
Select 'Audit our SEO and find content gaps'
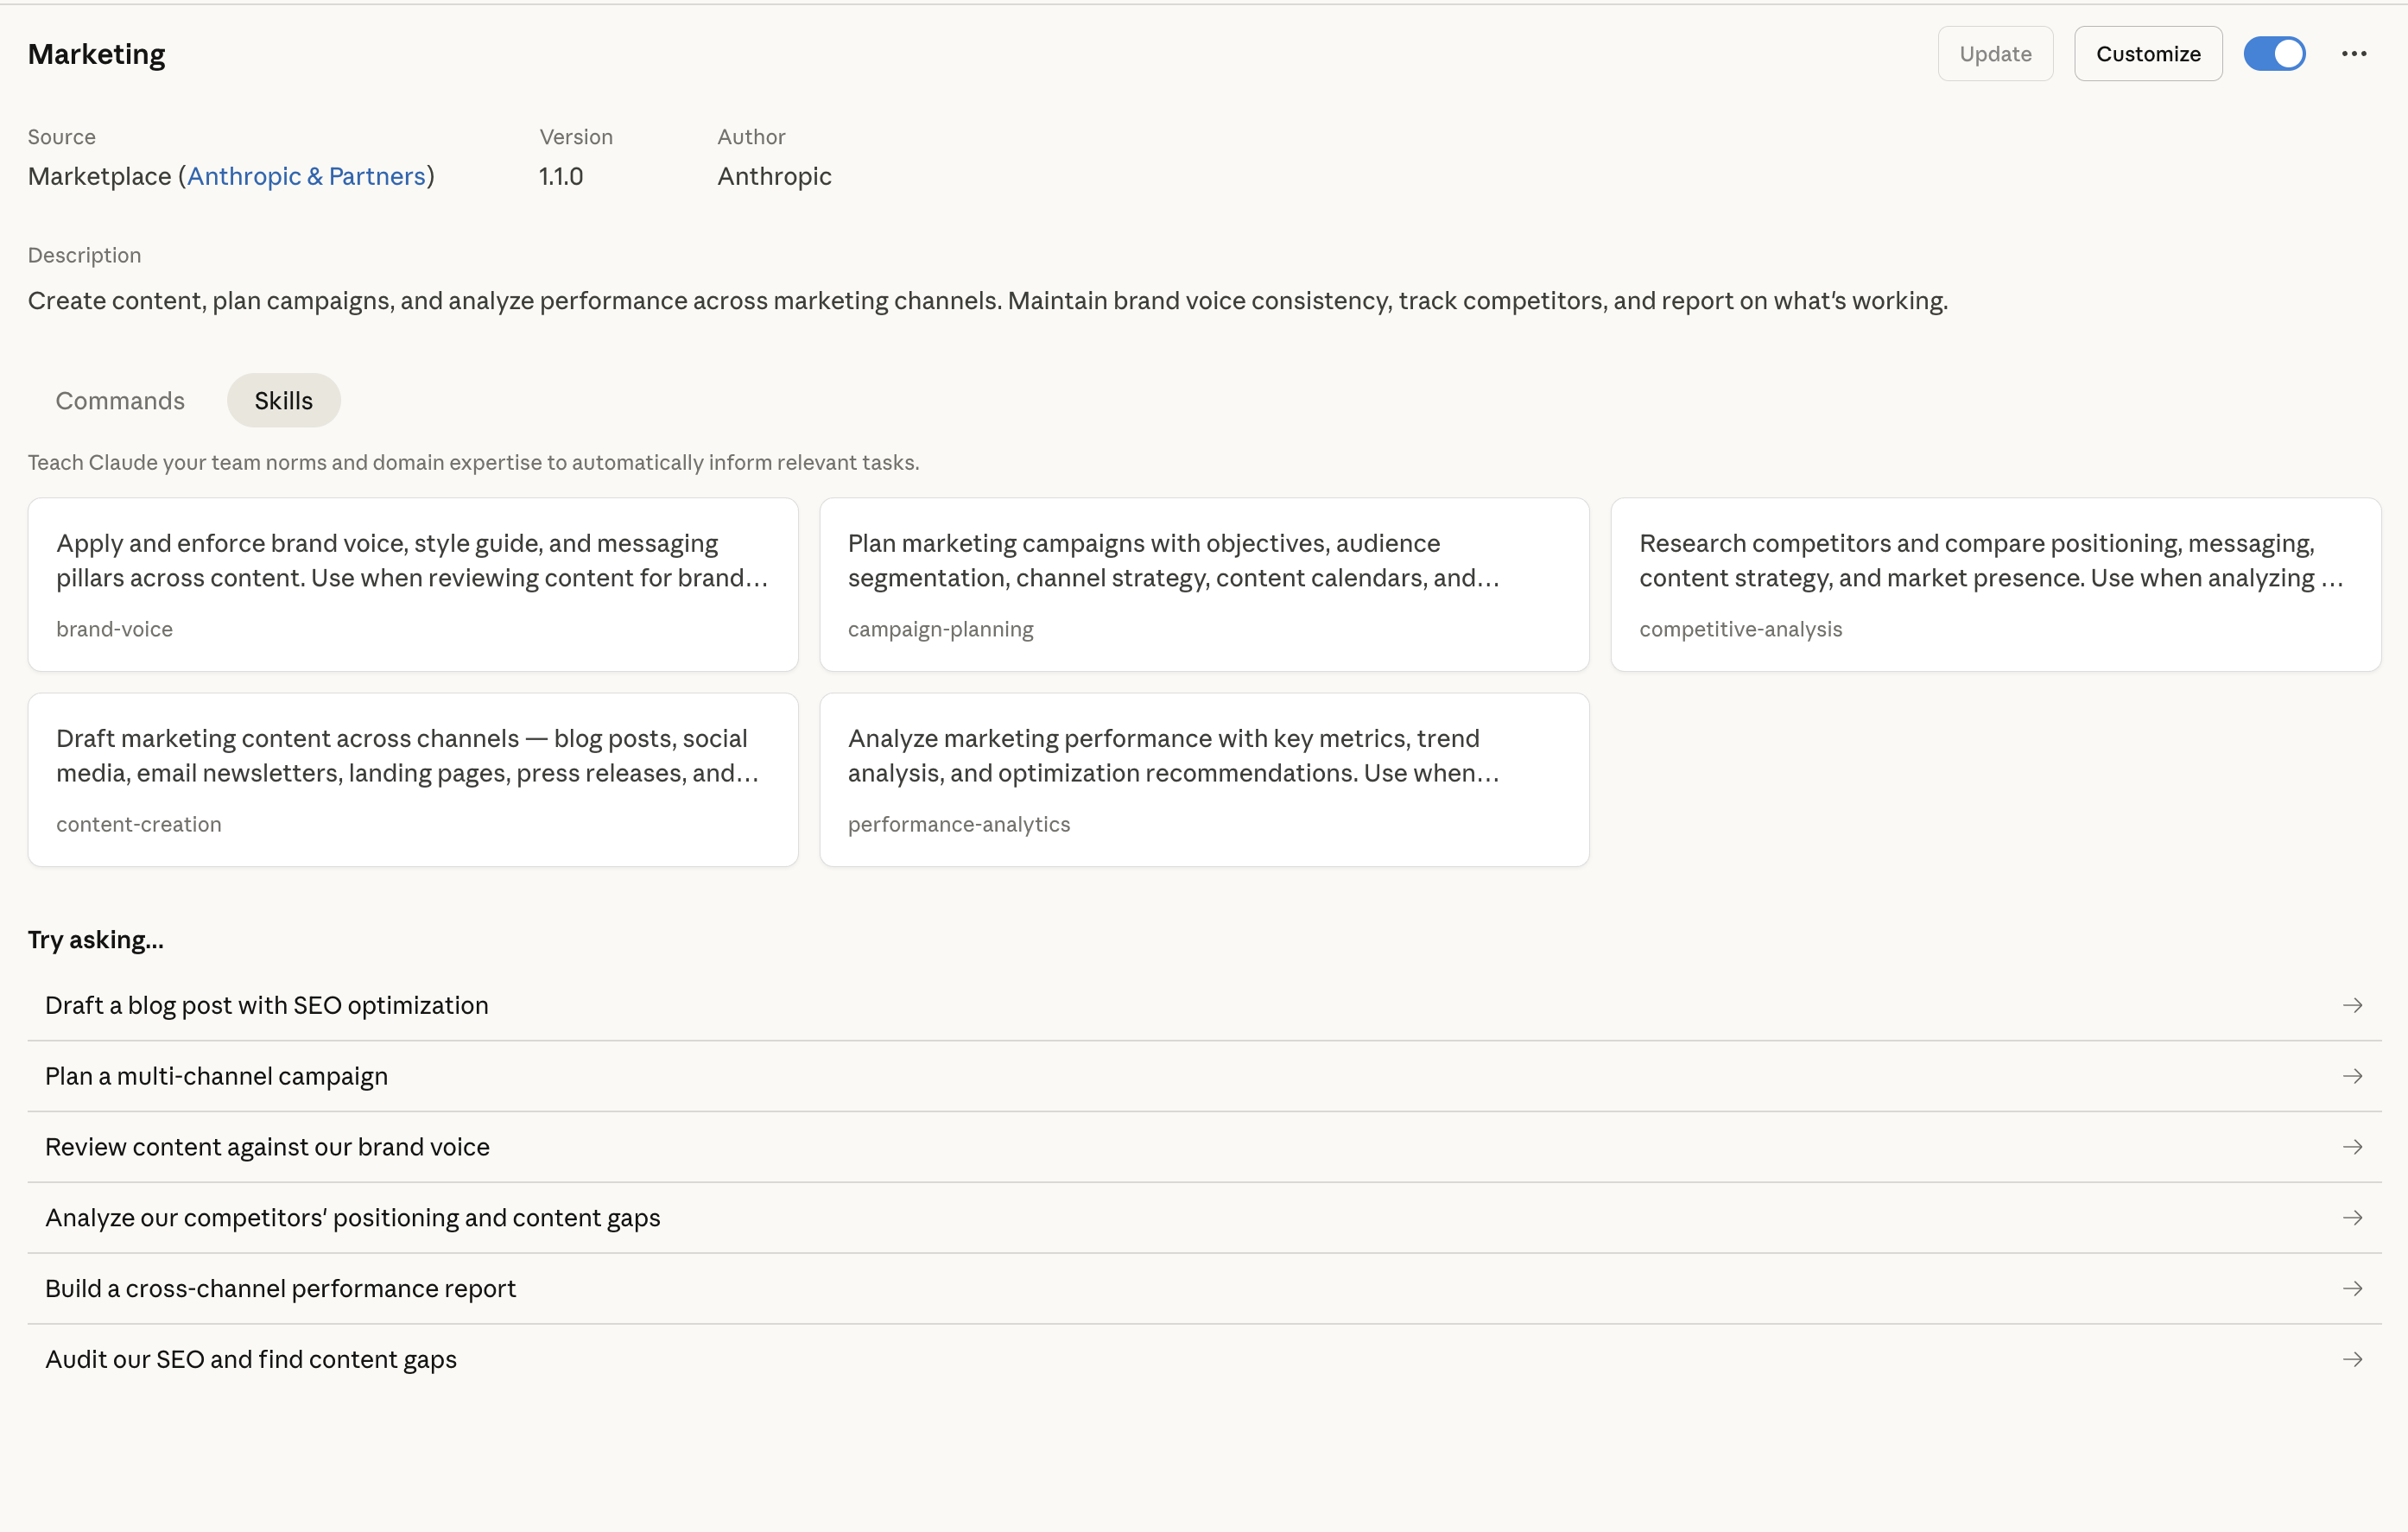click(x=1204, y=1360)
